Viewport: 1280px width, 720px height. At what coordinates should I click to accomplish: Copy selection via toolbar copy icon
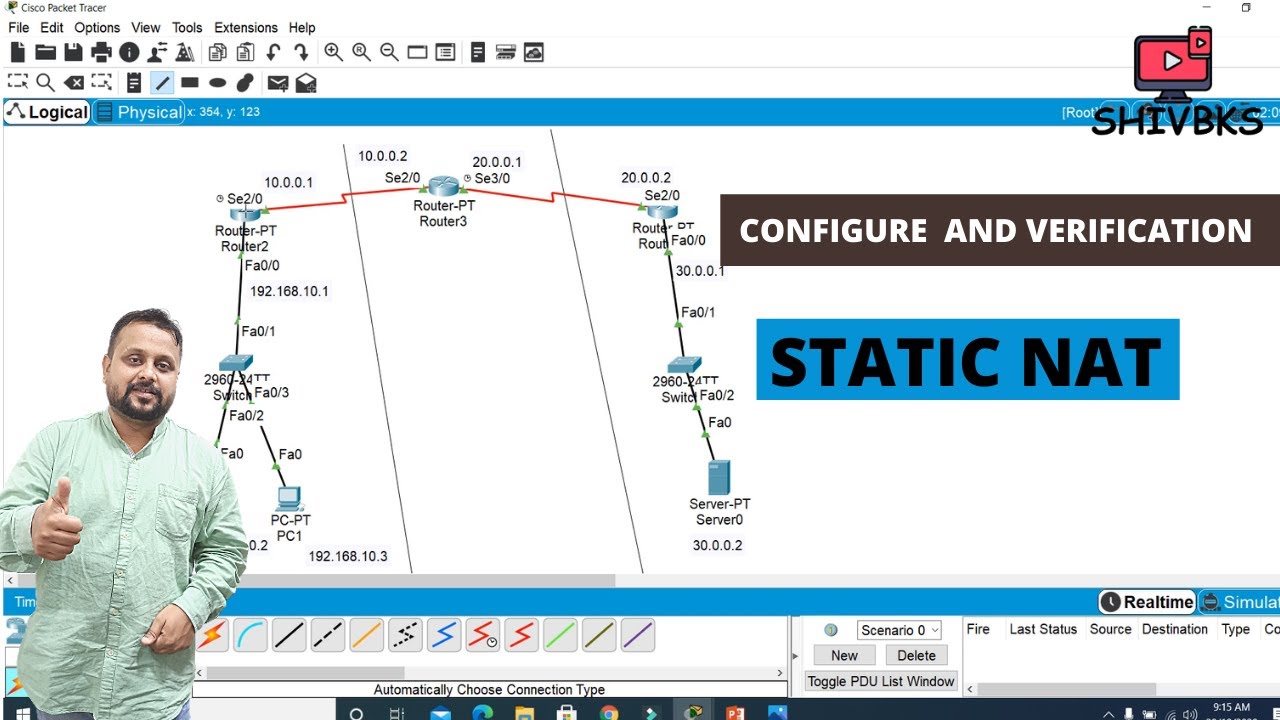pyautogui.click(x=217, y=53)
